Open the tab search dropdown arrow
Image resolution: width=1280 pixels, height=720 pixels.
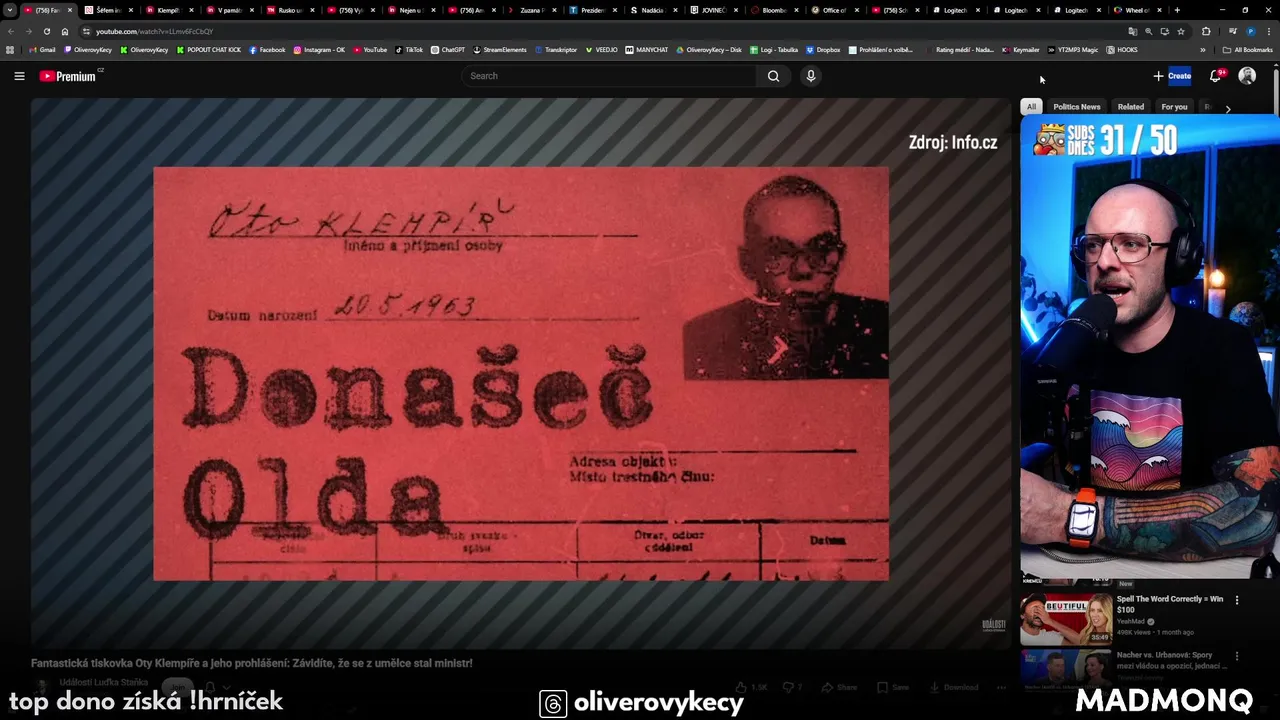coord(10,10)
